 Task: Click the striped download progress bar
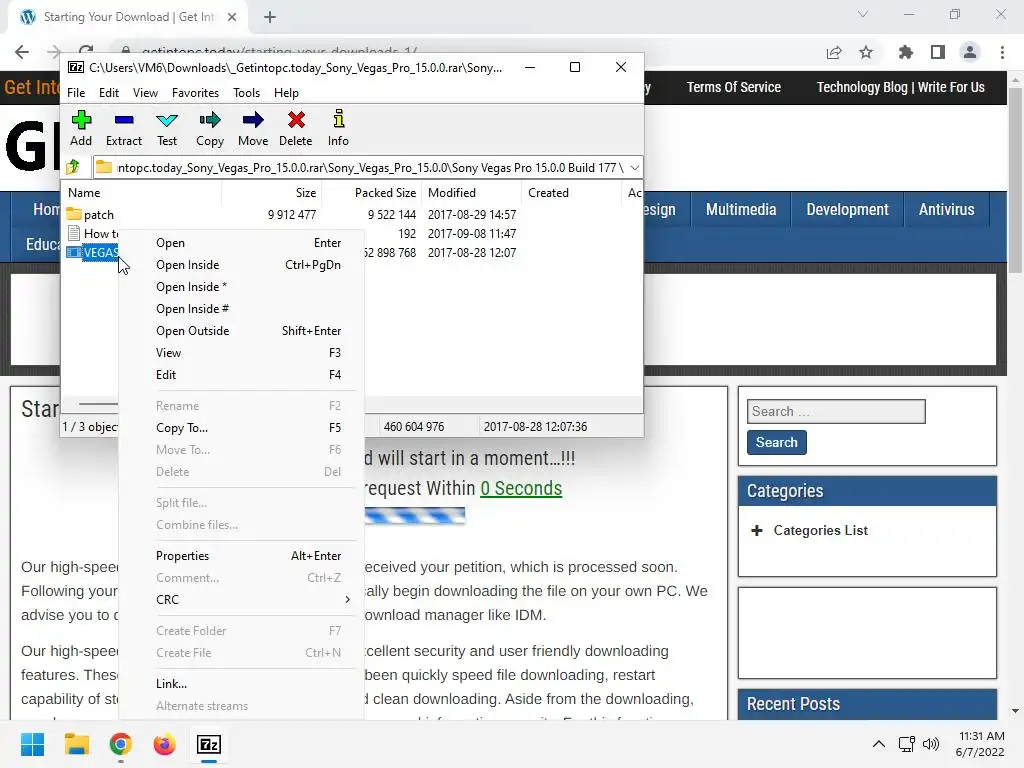(415, 517)
